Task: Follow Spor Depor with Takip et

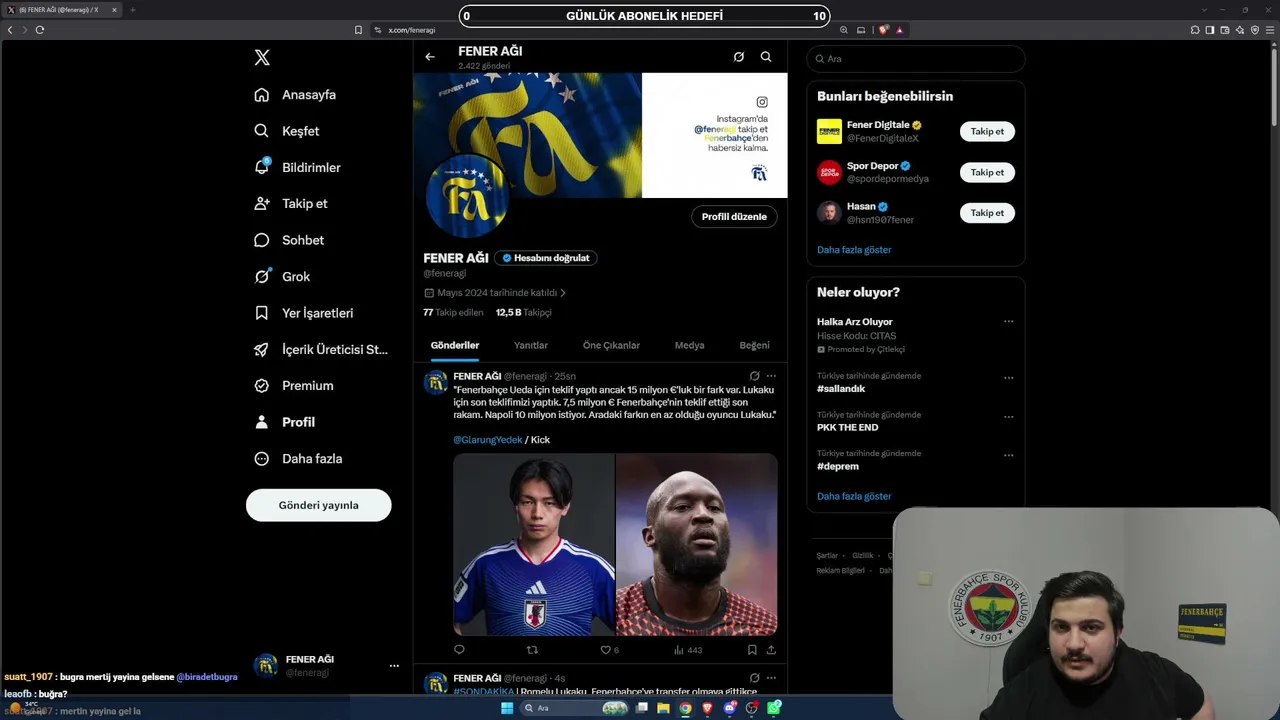Action: (x=987, y=172)
